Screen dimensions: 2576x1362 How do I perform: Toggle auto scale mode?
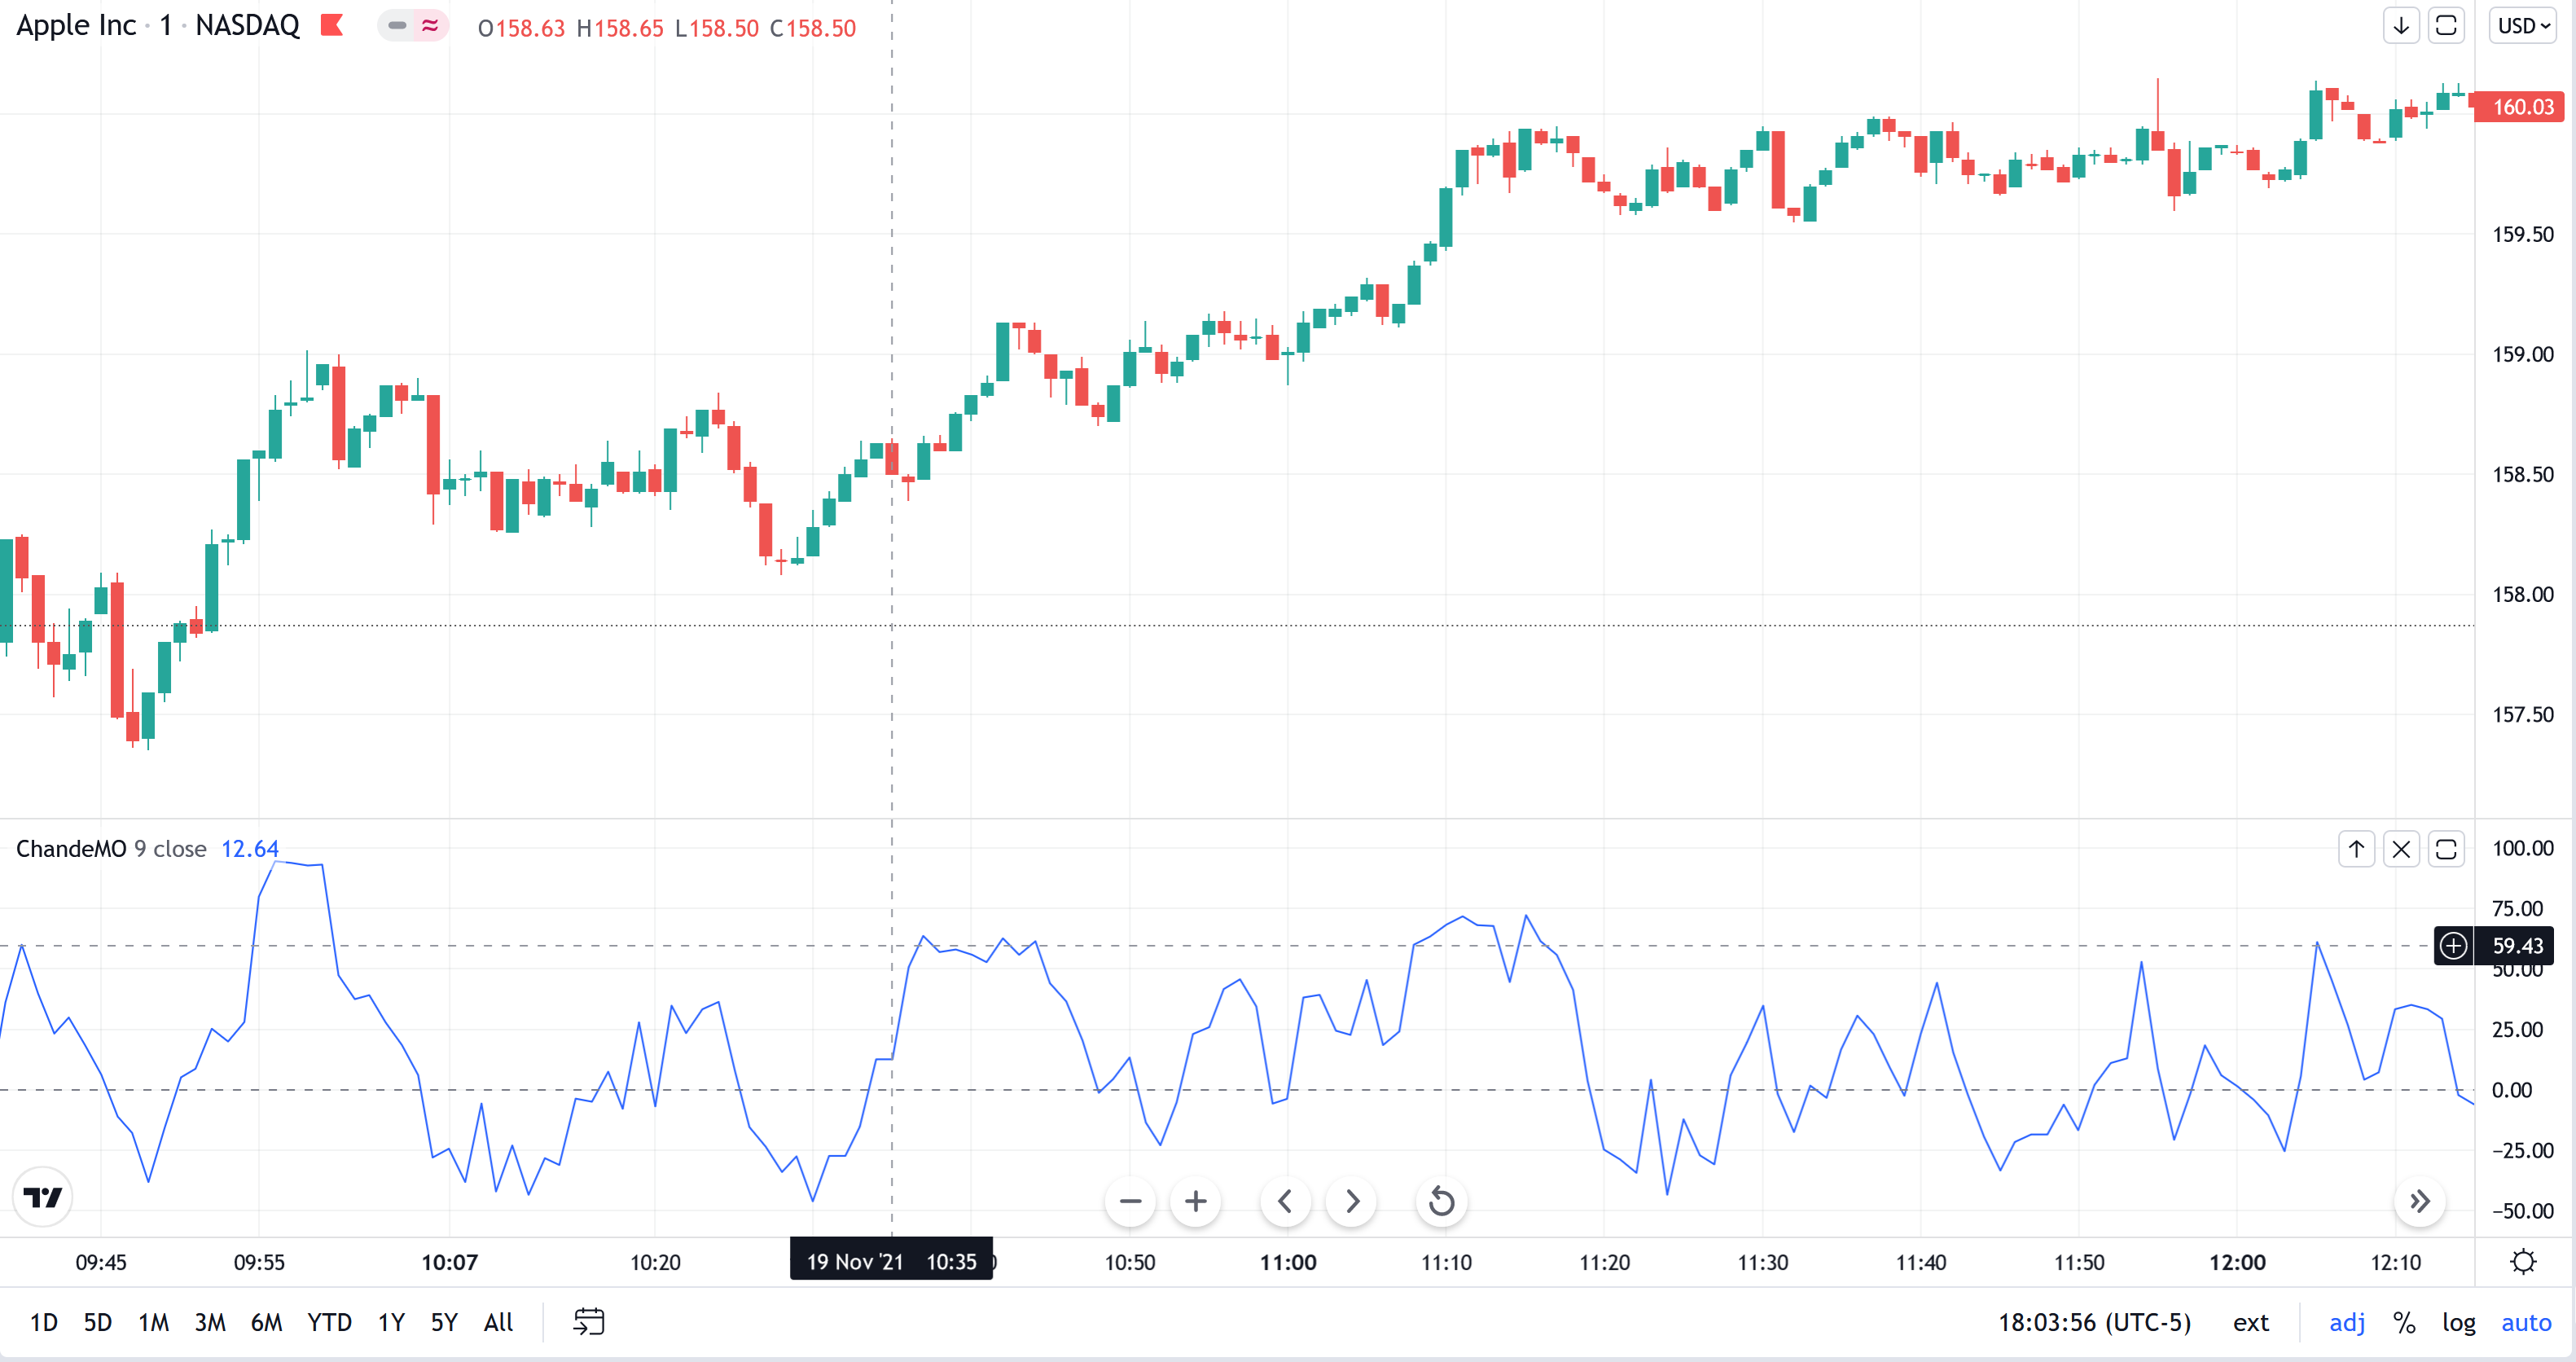(x=2526, y=1323)
